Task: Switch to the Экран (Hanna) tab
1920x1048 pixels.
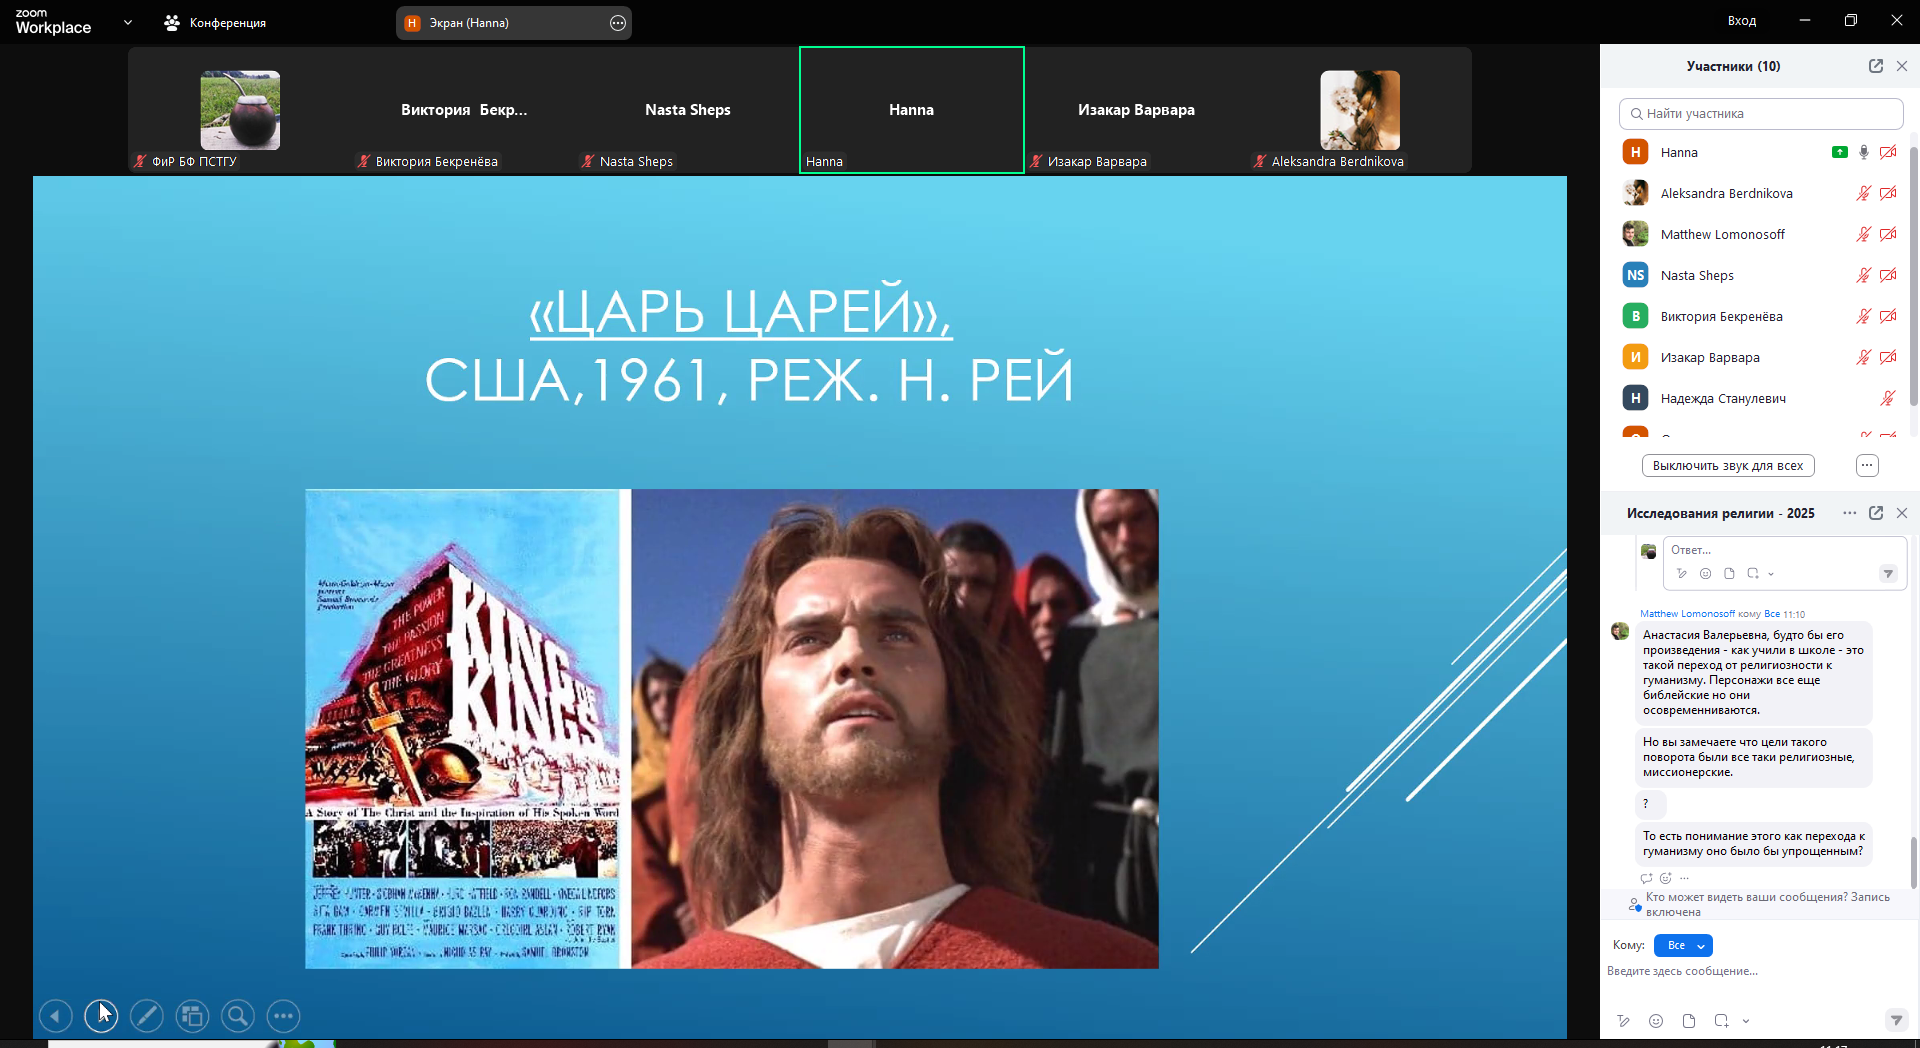Action: tap(513, 23)
